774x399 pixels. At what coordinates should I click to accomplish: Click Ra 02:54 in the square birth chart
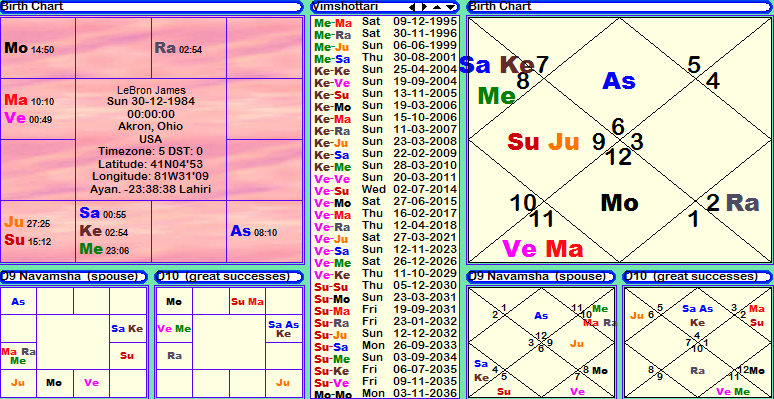[x=178, y=48]
